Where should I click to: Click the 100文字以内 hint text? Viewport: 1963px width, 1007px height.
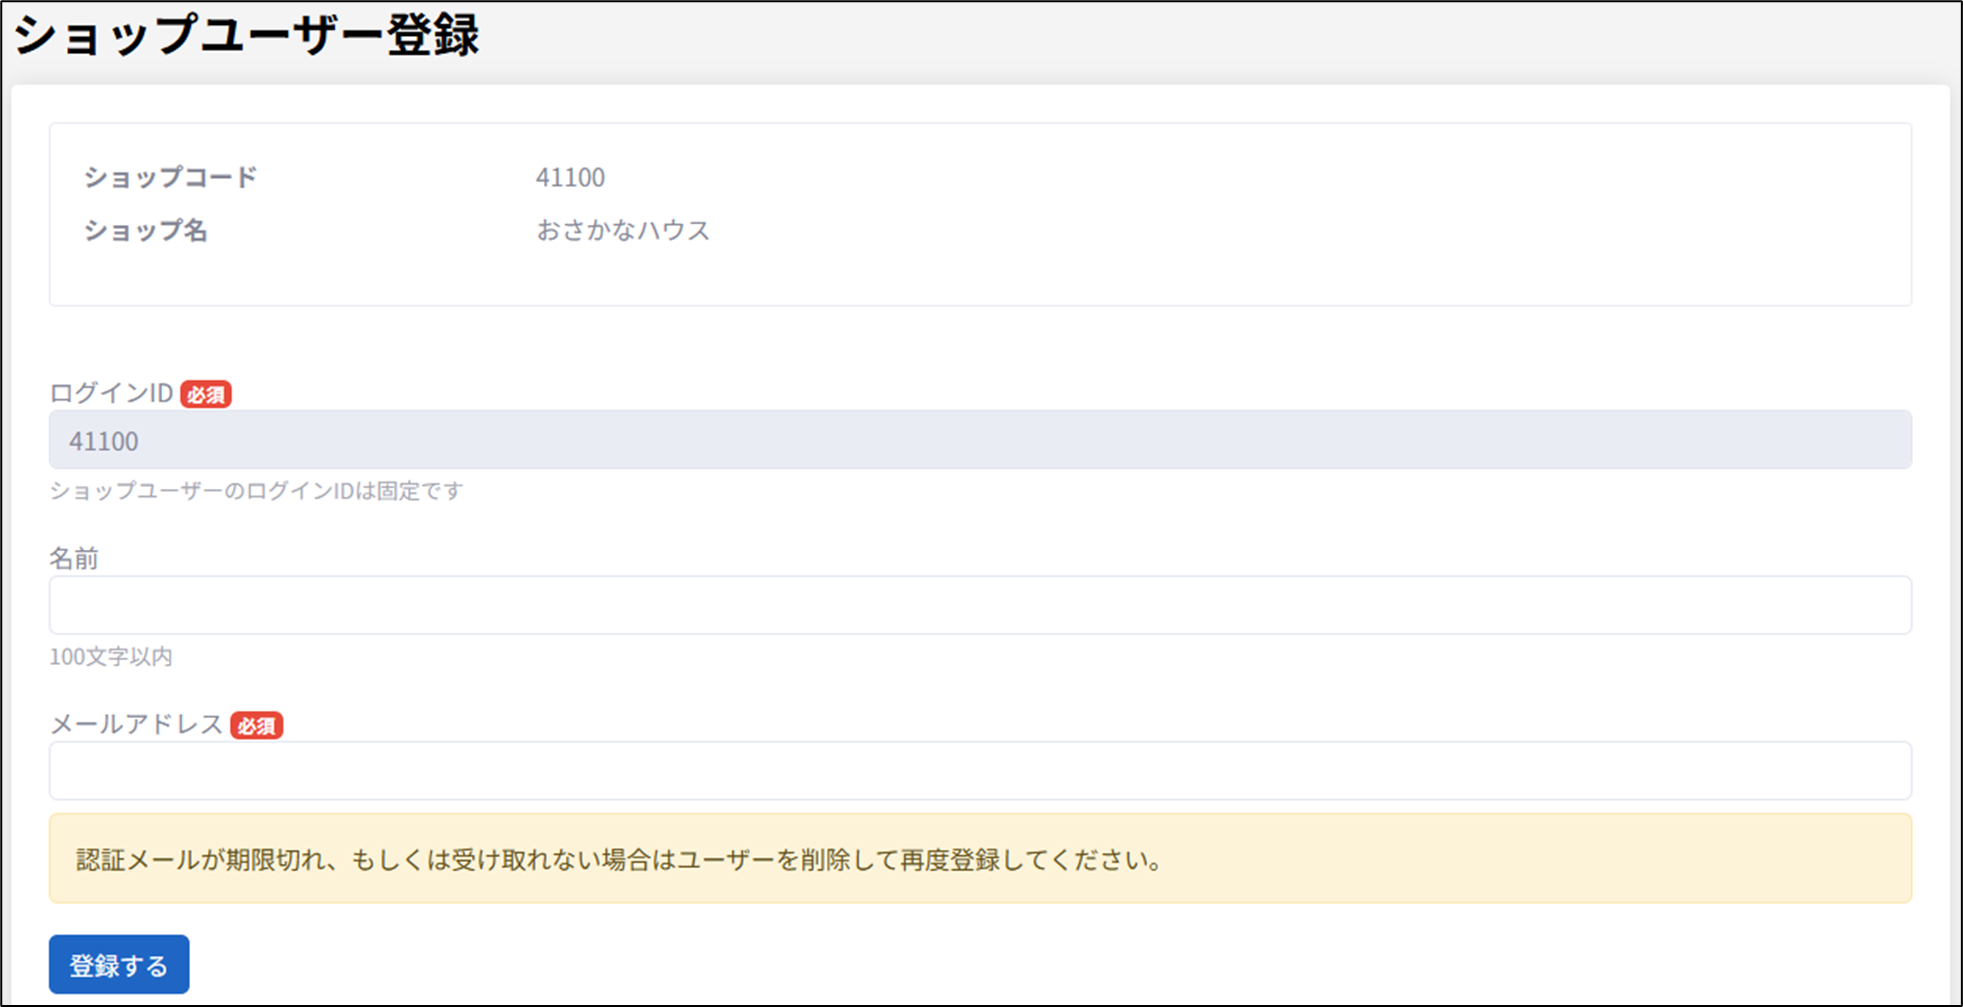[111, 657]
